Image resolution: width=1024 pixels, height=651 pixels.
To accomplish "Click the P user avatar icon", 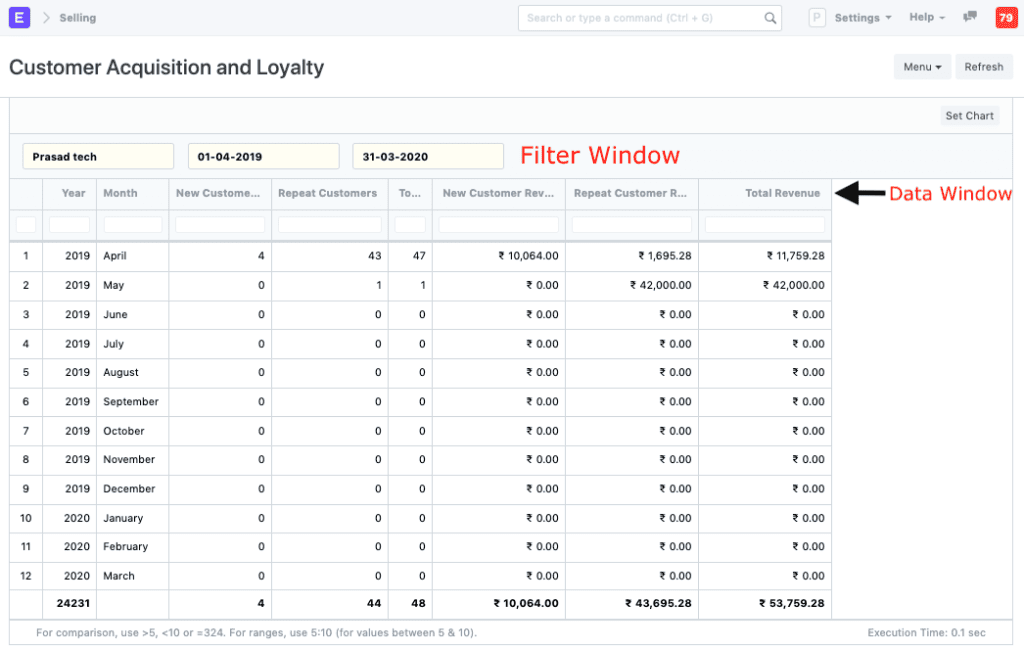I will pyautogui.click(x=816, y=18).
